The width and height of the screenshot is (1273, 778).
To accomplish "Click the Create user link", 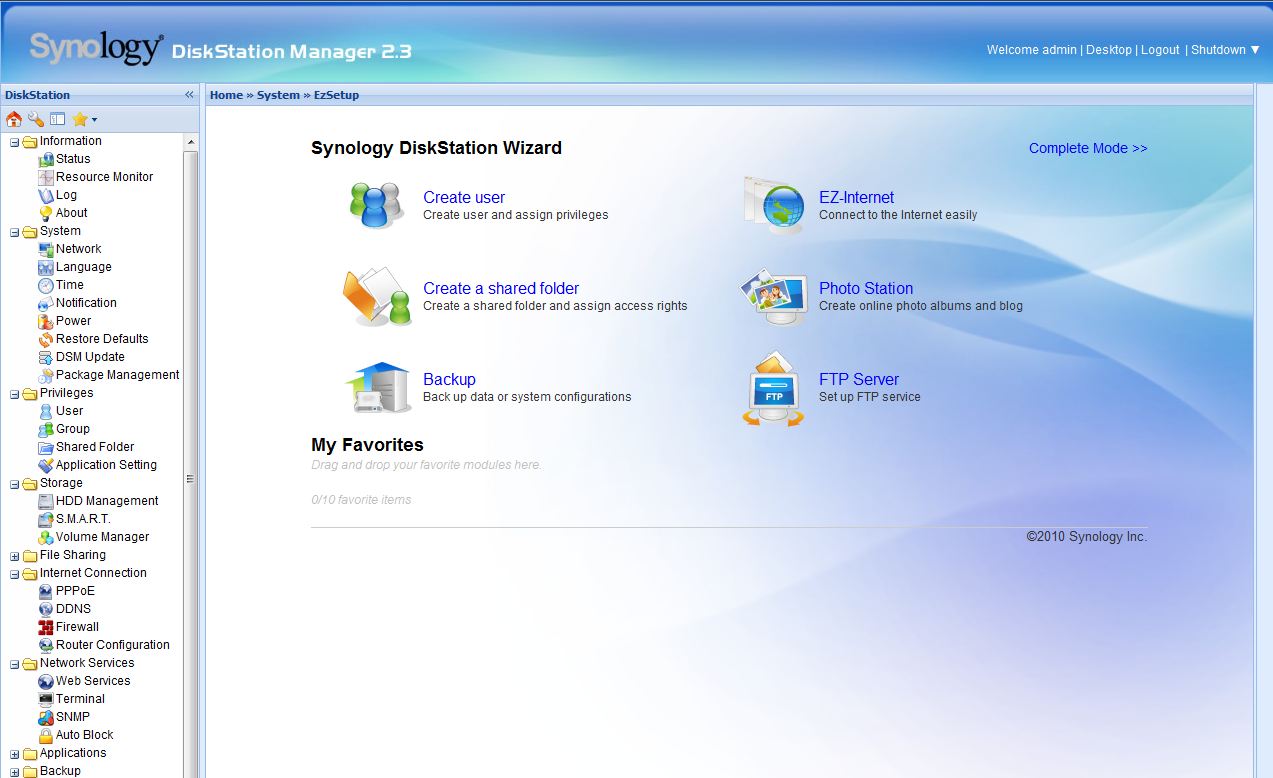I will [x=464, y=197].
